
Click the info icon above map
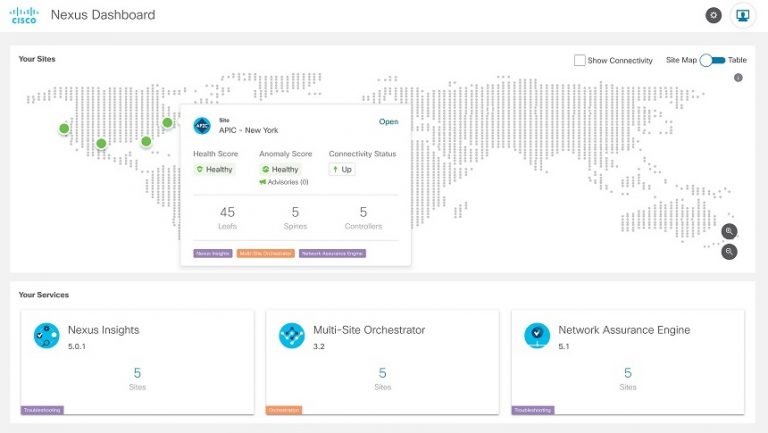738,77
